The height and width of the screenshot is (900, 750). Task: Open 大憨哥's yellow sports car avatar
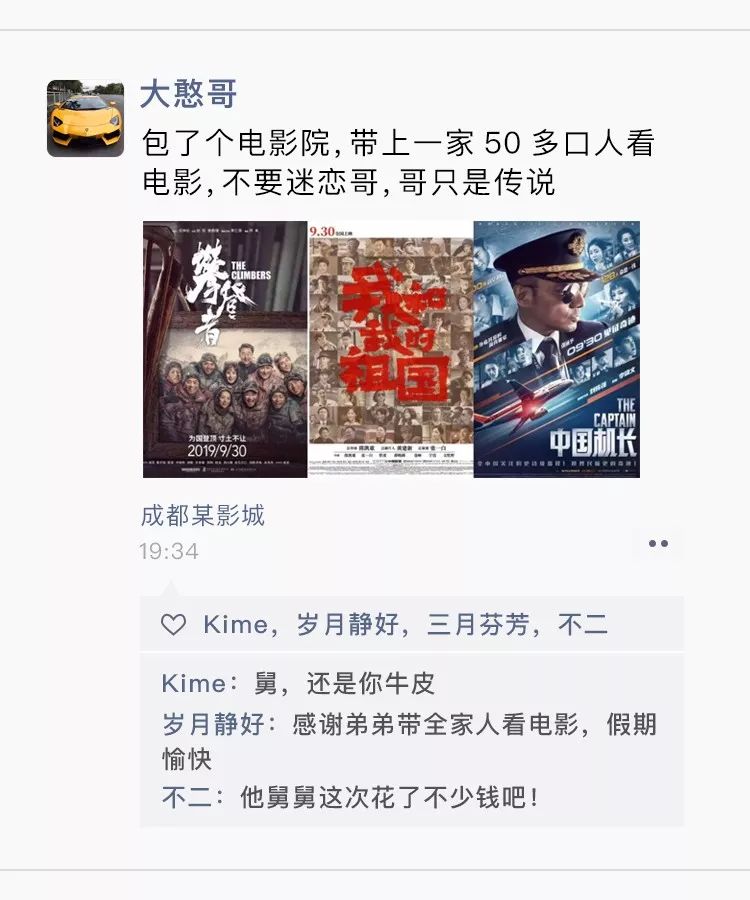86,118
